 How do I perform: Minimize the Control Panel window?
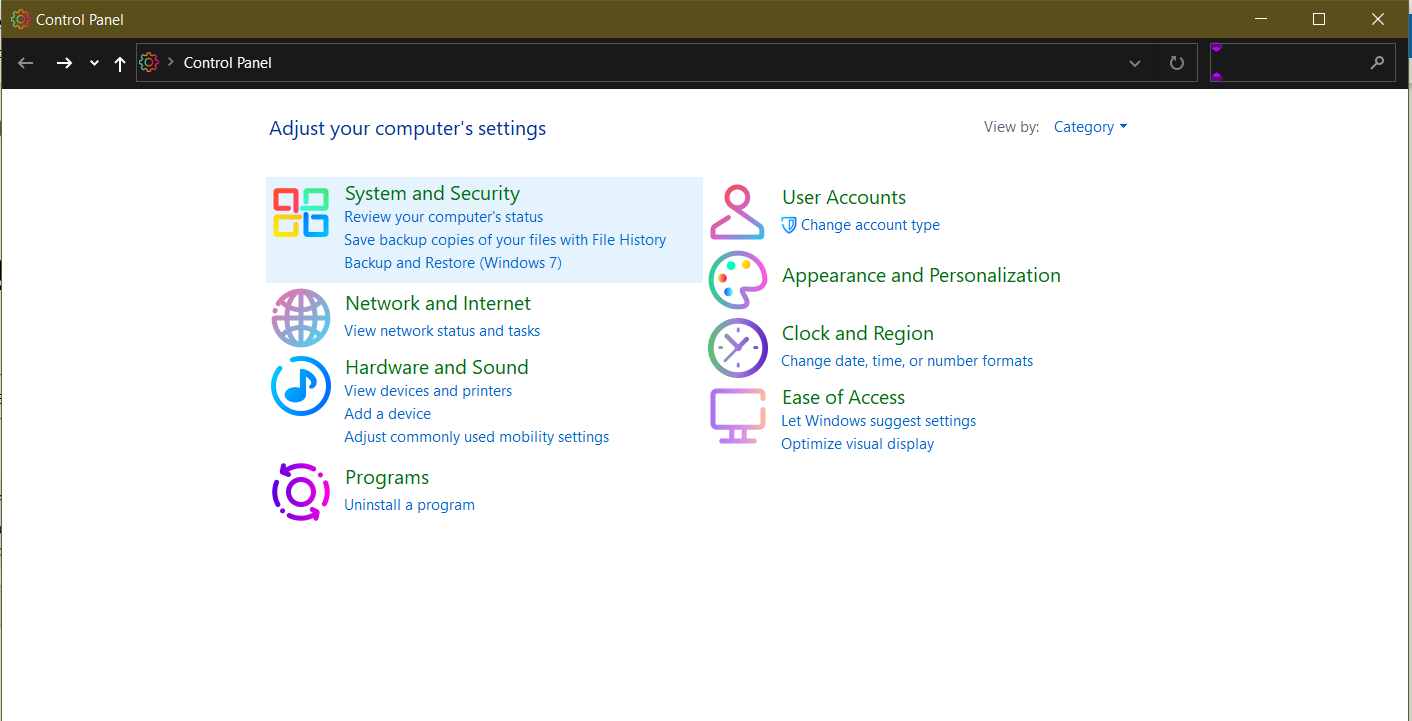[1263, 19]
